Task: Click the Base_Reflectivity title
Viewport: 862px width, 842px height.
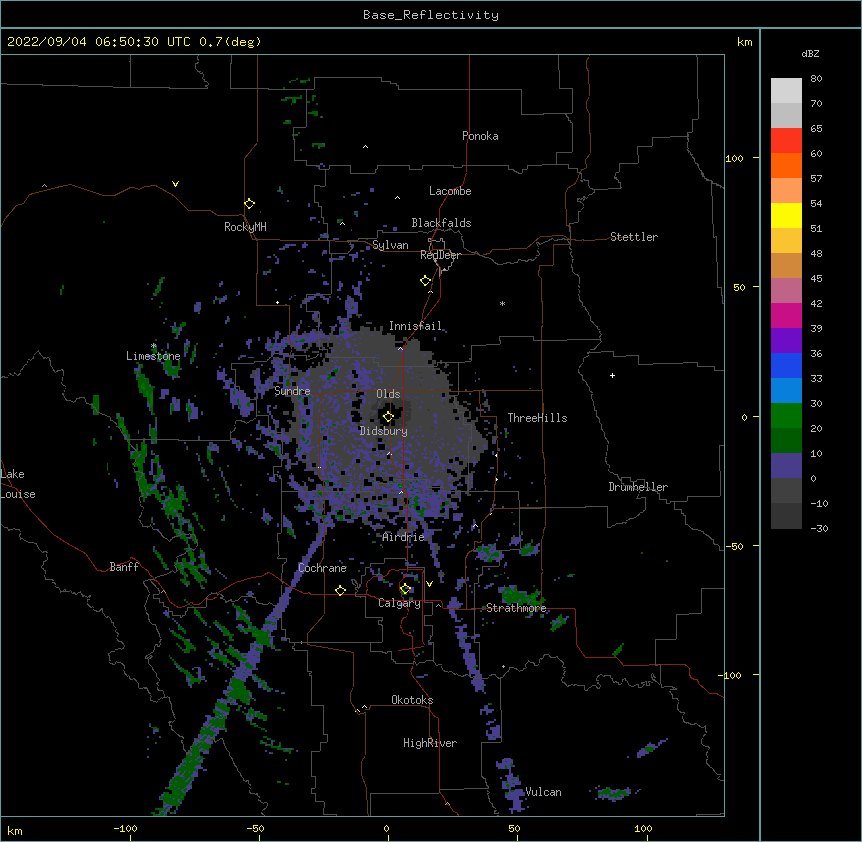Action: (x=431, y=15)
